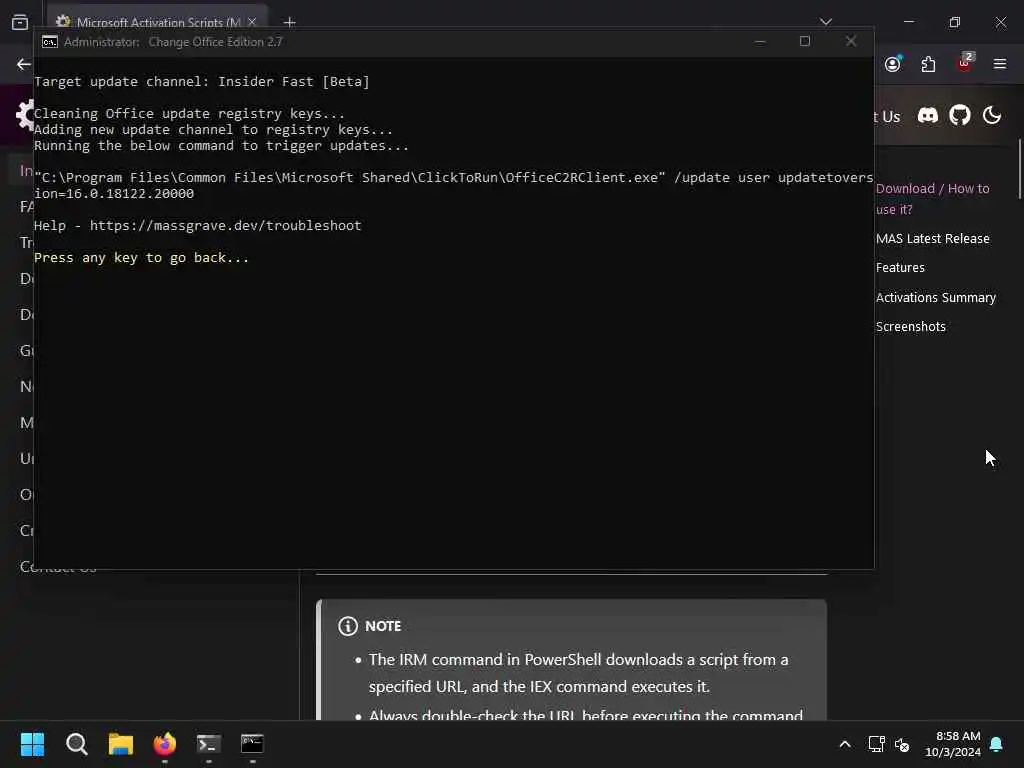Click the 'Press any key to go back' text

point(141,257)
